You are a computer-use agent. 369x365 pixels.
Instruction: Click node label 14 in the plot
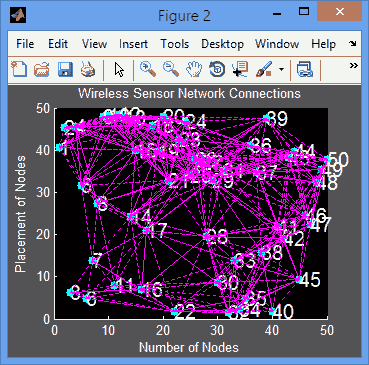pyautogui.click(x=141, y=218)
